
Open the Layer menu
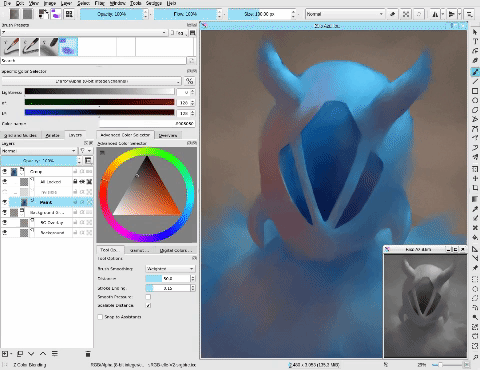point(66,3)
